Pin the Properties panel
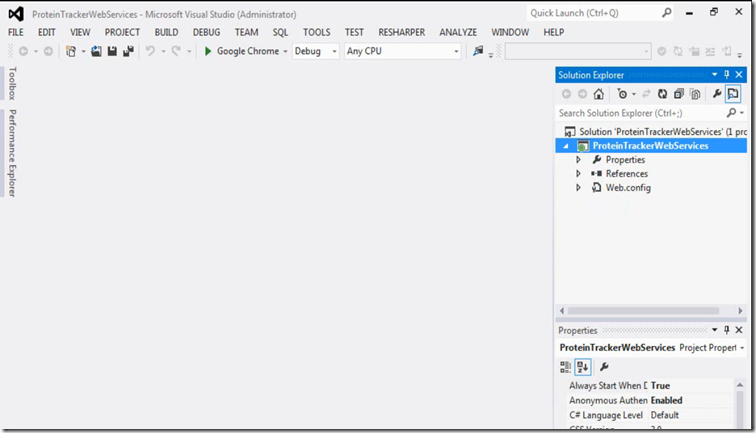Image resolution: width=756 pixels, height=433 pixels. (727, 330)
